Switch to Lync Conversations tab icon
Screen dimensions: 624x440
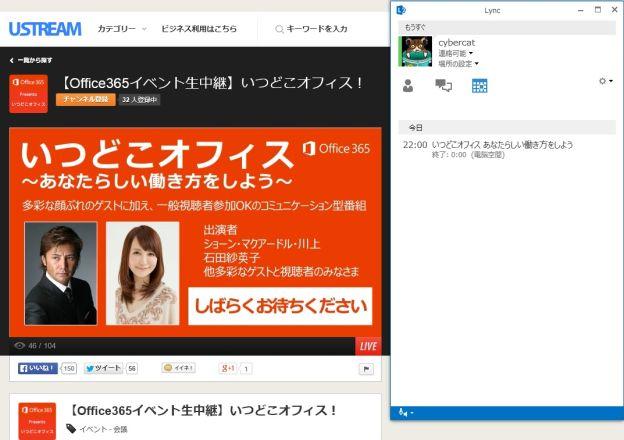pos(443,86)
